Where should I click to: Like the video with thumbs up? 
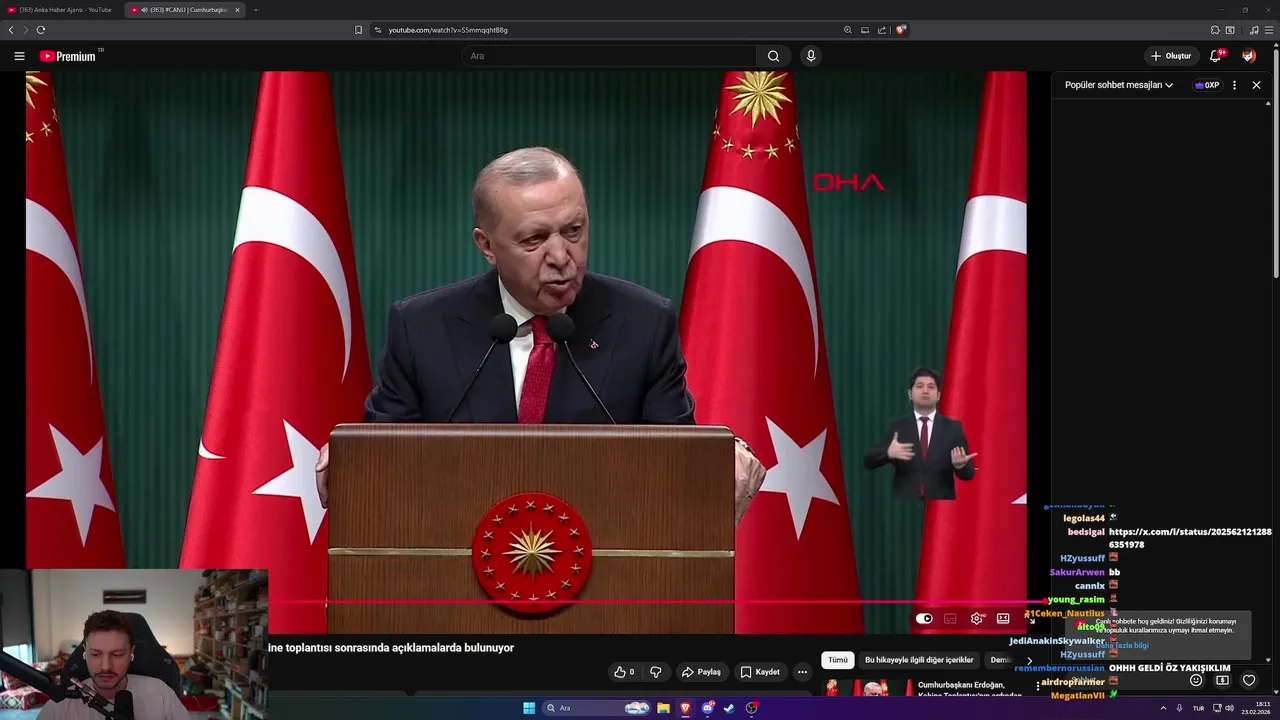click(625, 672)
